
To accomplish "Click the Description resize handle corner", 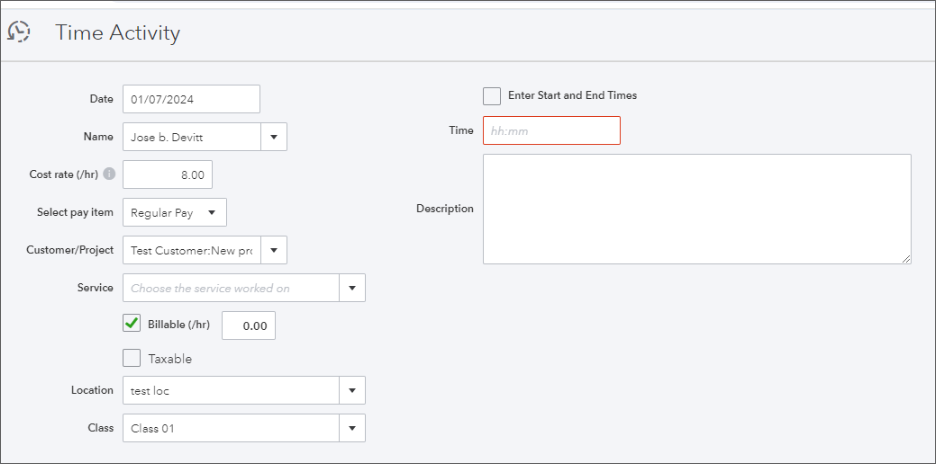I will (906, 259).
